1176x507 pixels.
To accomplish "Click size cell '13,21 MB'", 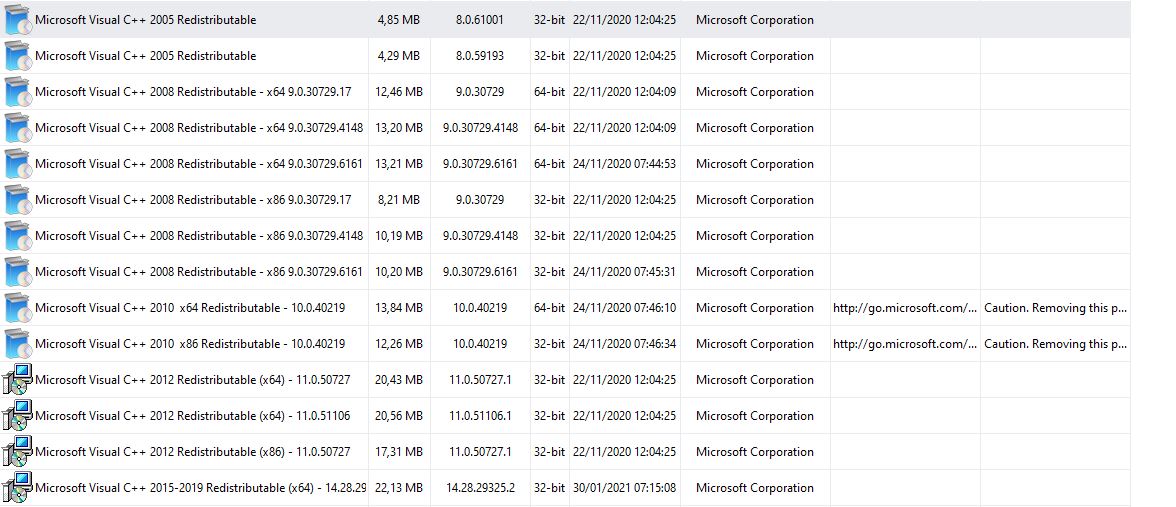I will (x=399, y=164).
